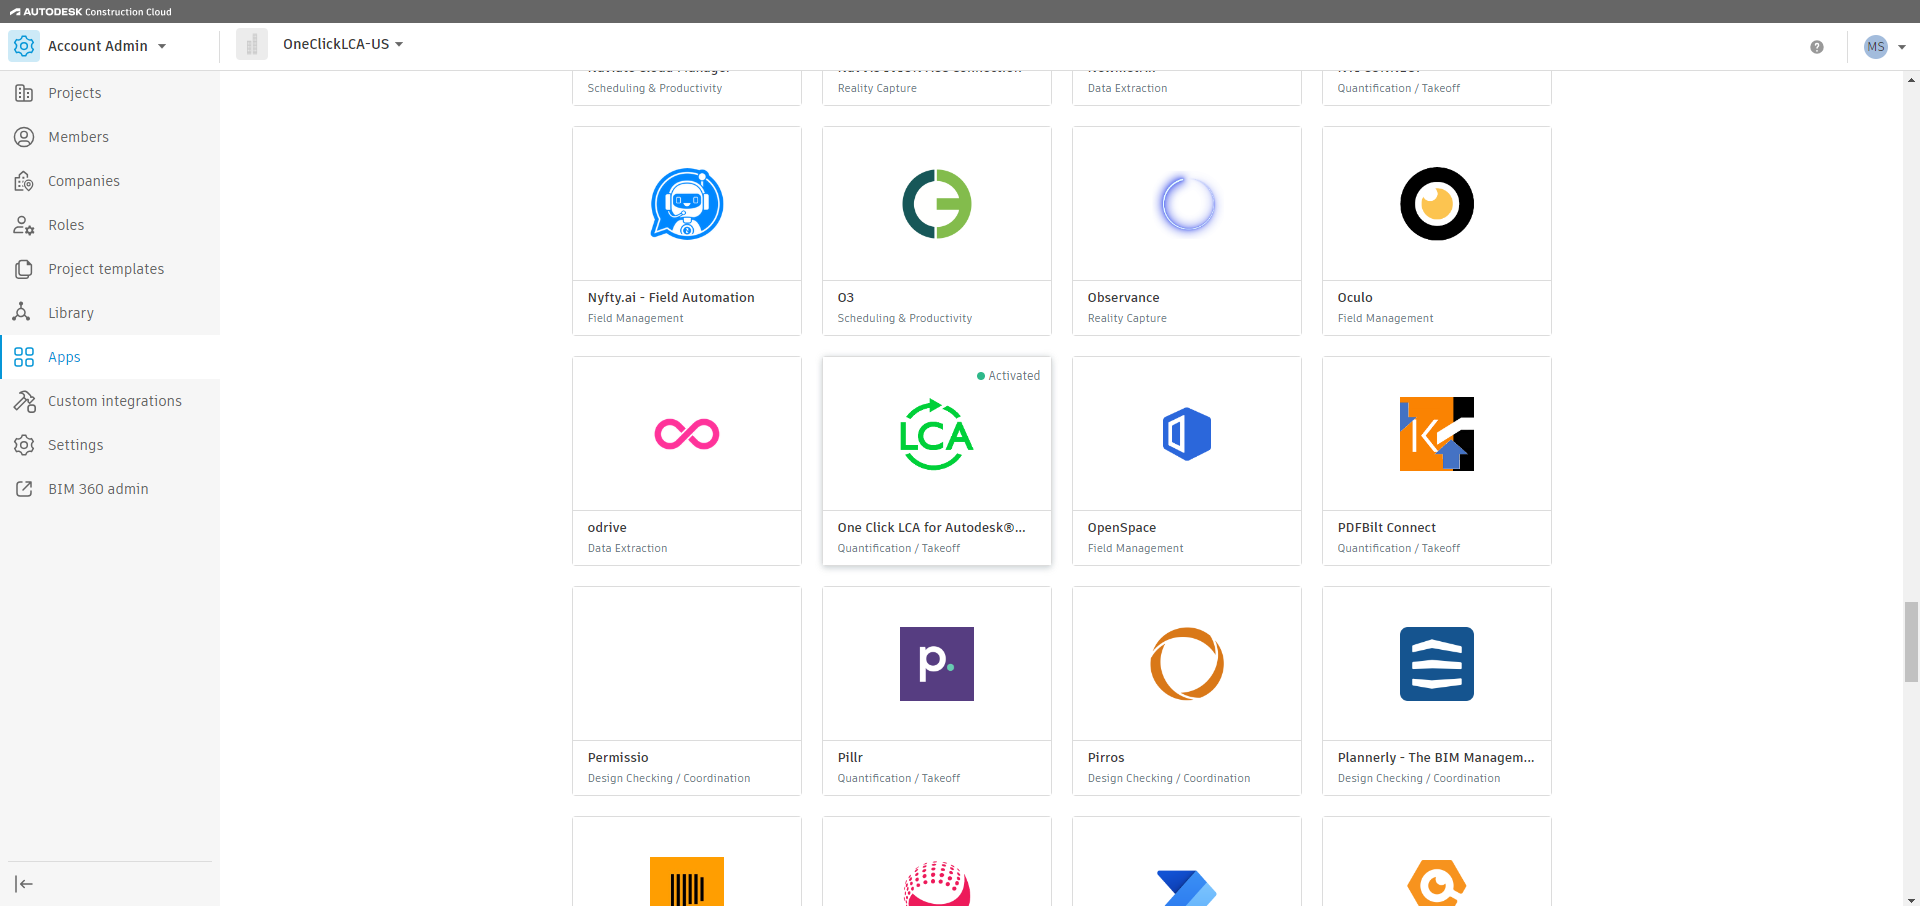Expand the user profile dropdown arrow
Viewport: 1920px width, 906px height.
click(x=1902, y=47)
